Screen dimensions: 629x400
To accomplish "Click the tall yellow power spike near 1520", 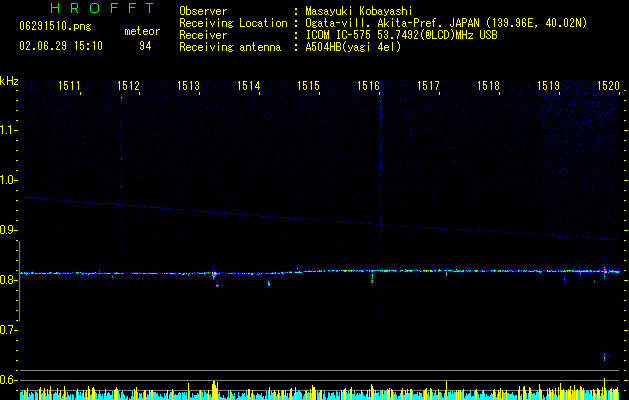I will coord(605,388).
